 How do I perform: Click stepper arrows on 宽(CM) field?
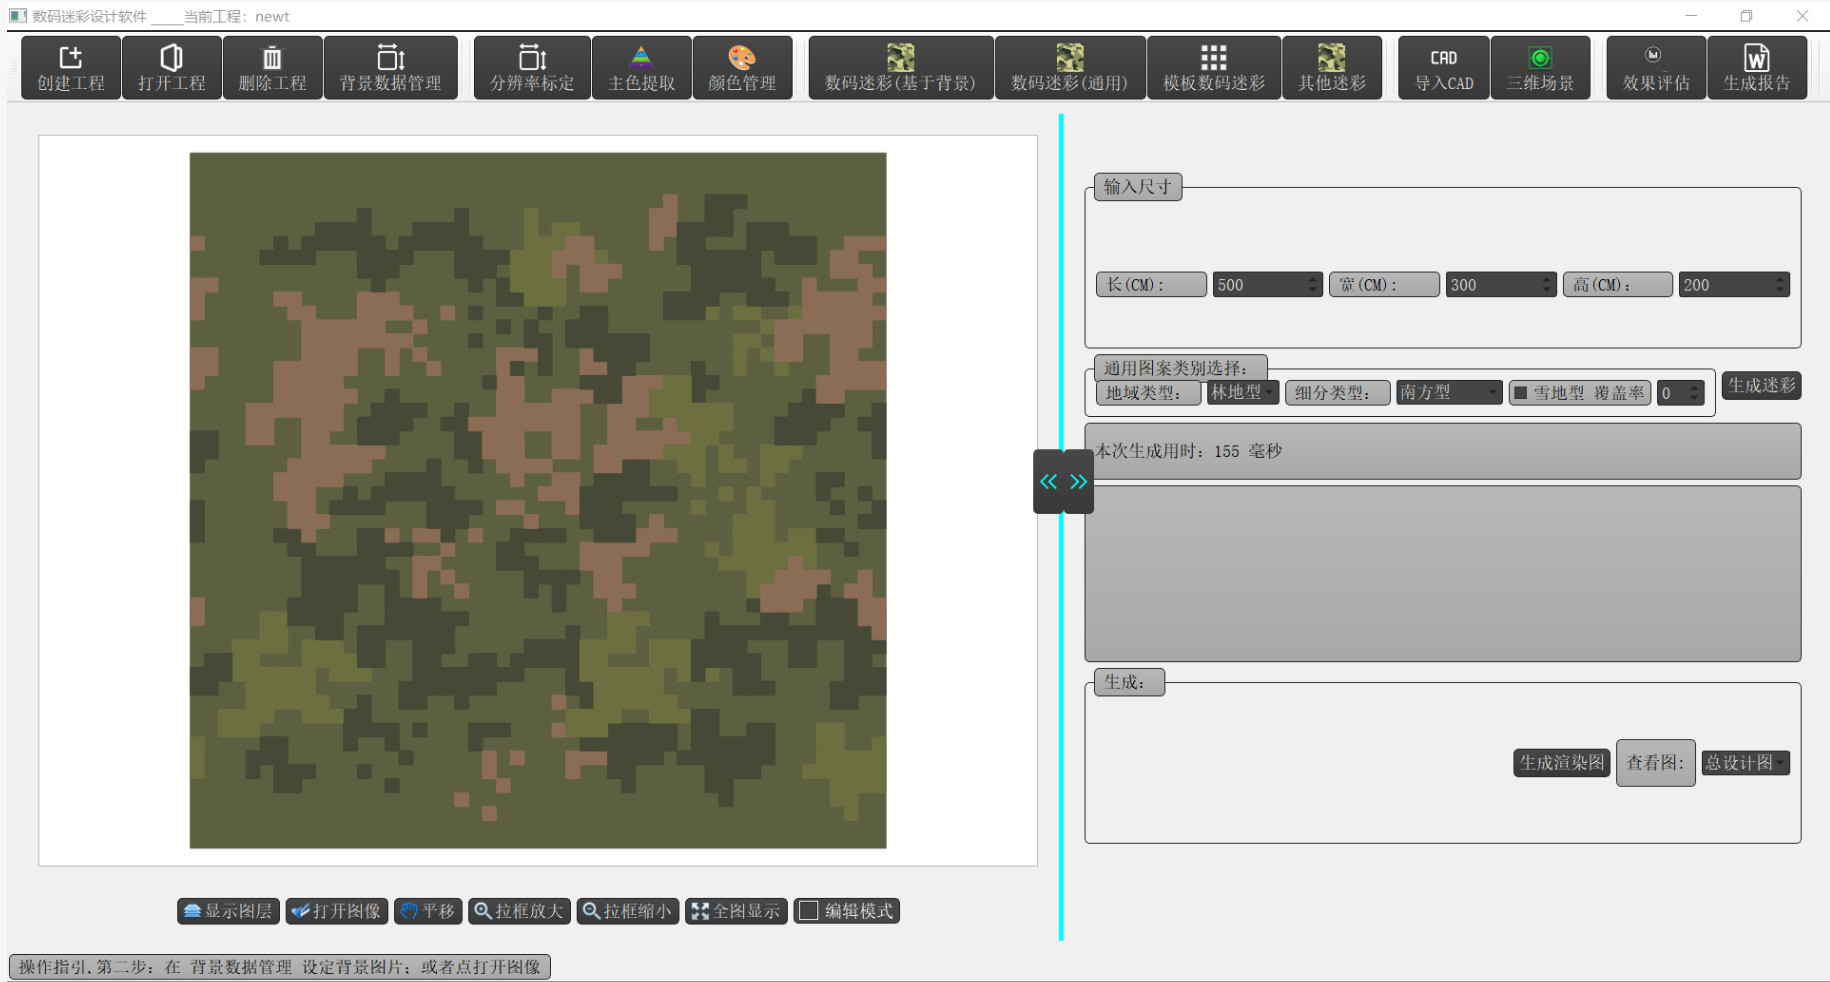point(1547,285)
